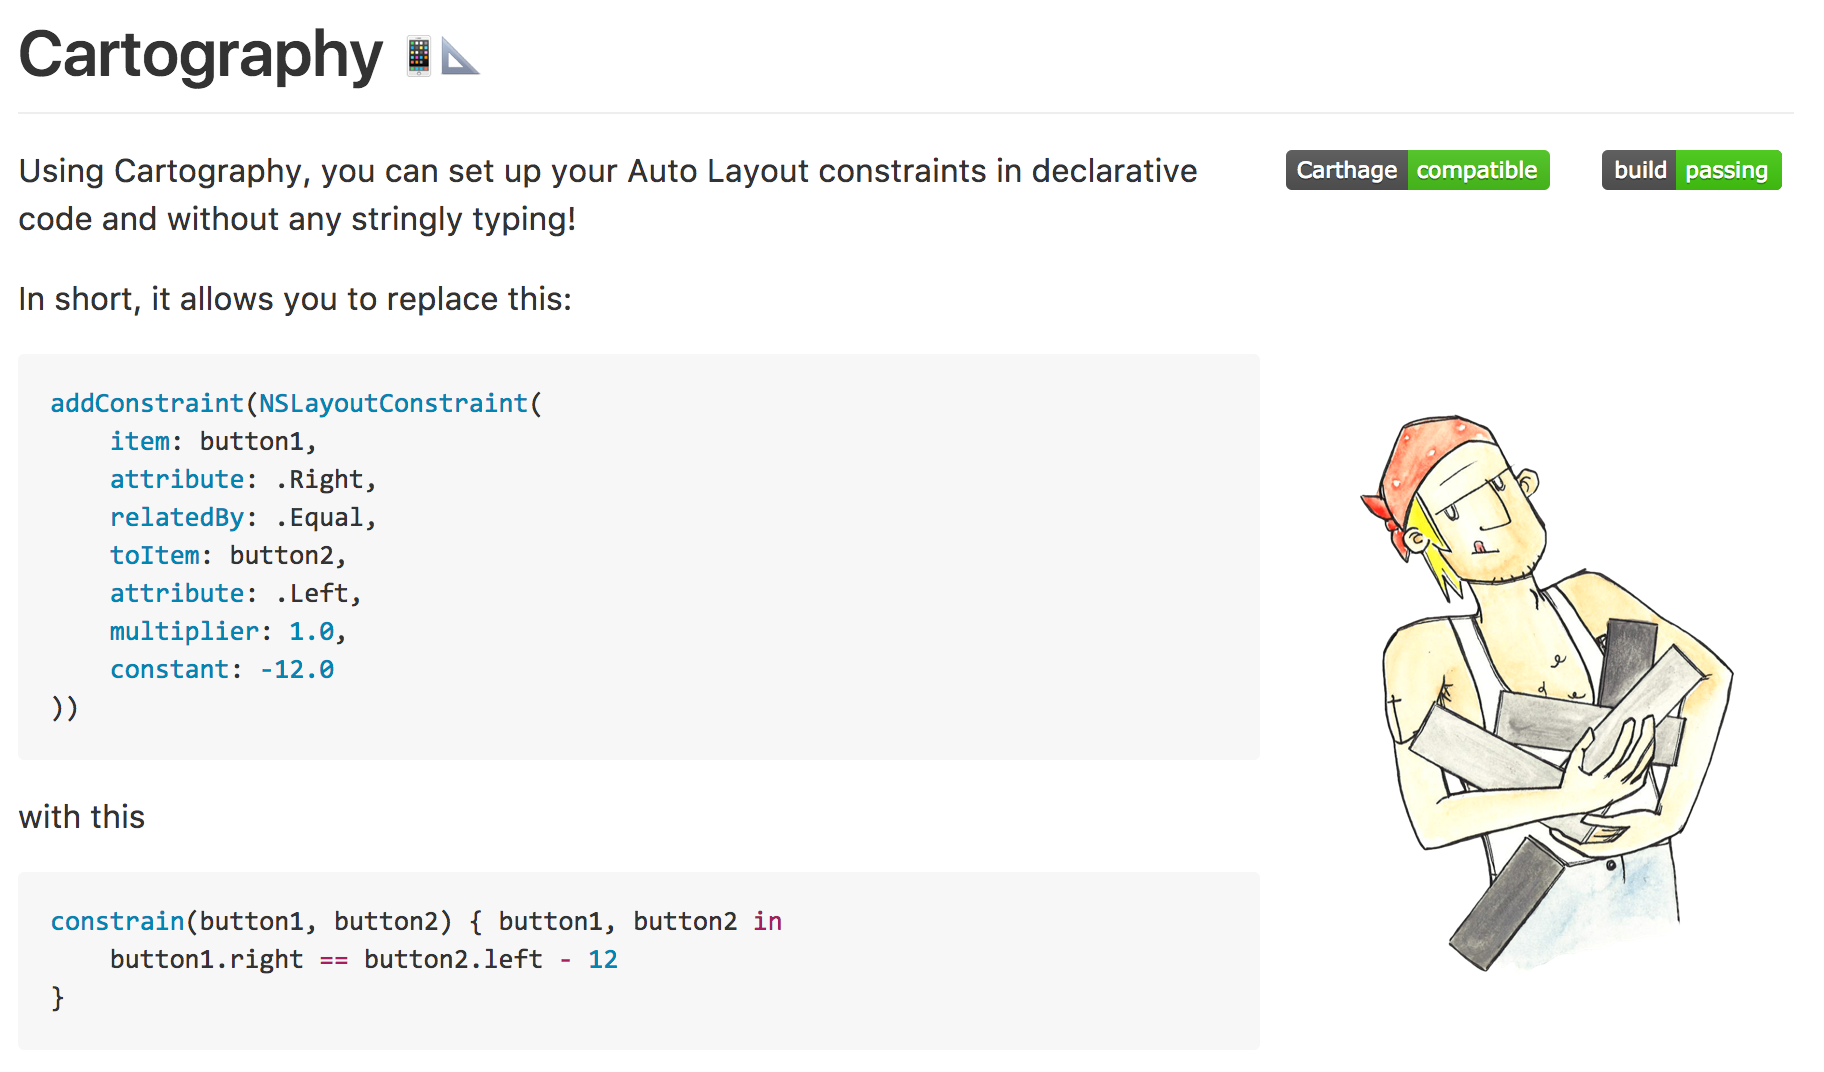
Task: Click the number 12 in the second snippet
Action: pyautogui.click(x=602, y=959)
